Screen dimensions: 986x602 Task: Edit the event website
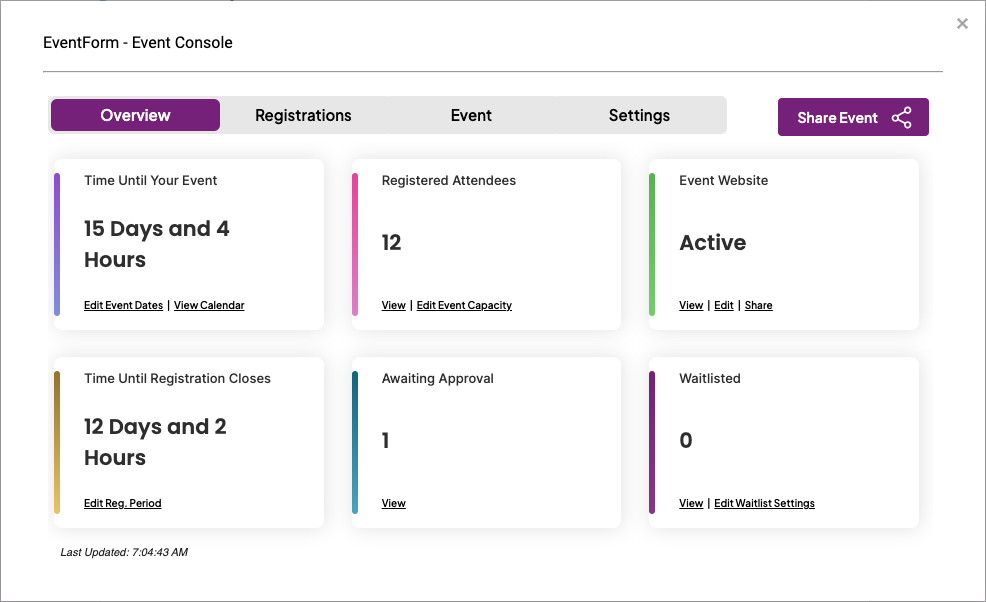(x=724, y=305)
